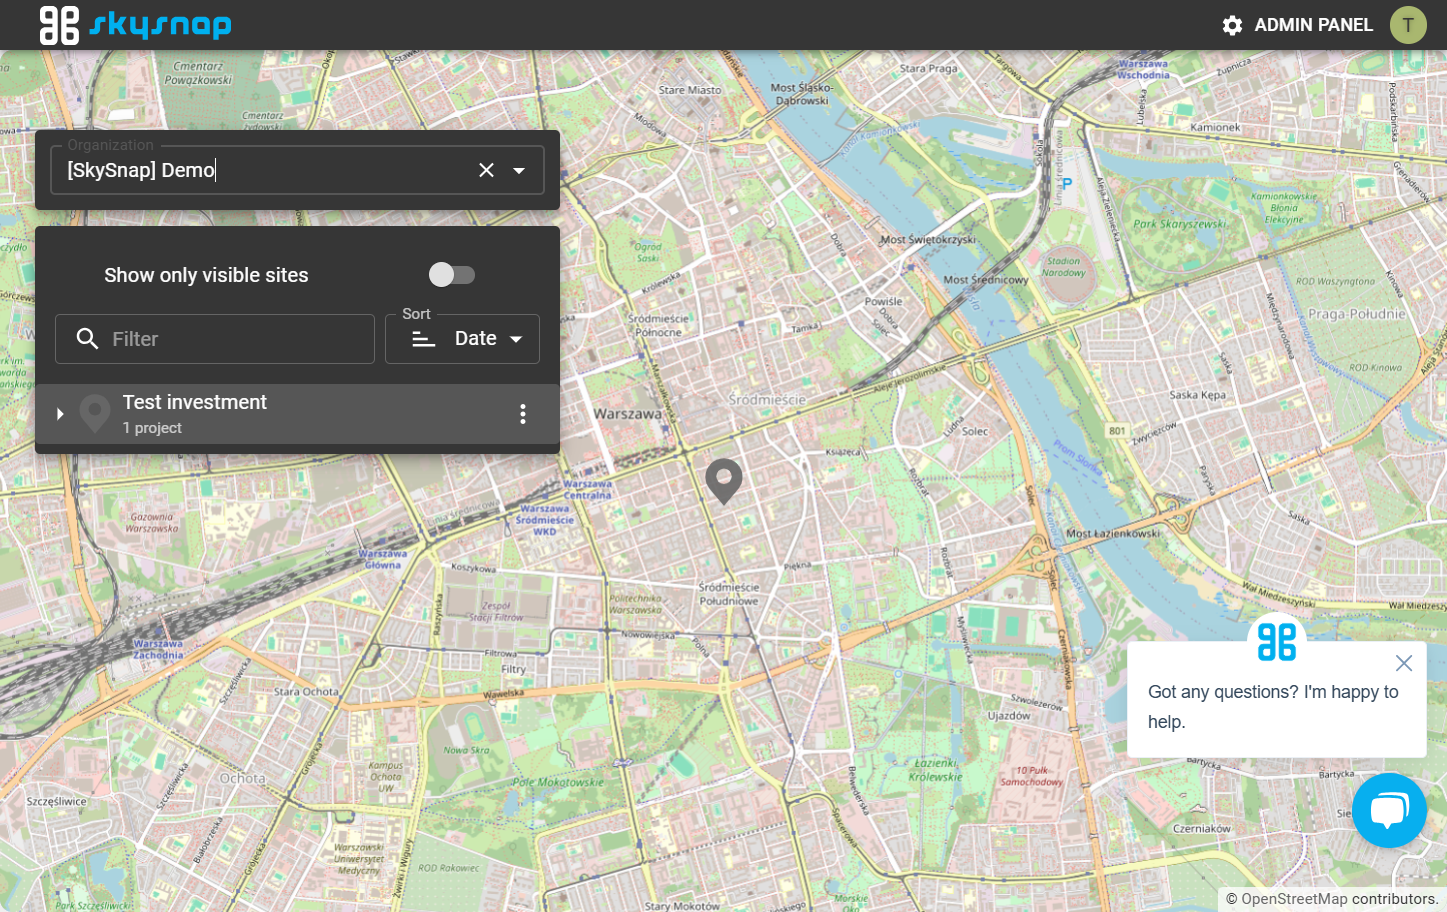Close the chat help popup
This screenshot has width=1447, height=912.
pyautogui.click(x=1404, y=663)
